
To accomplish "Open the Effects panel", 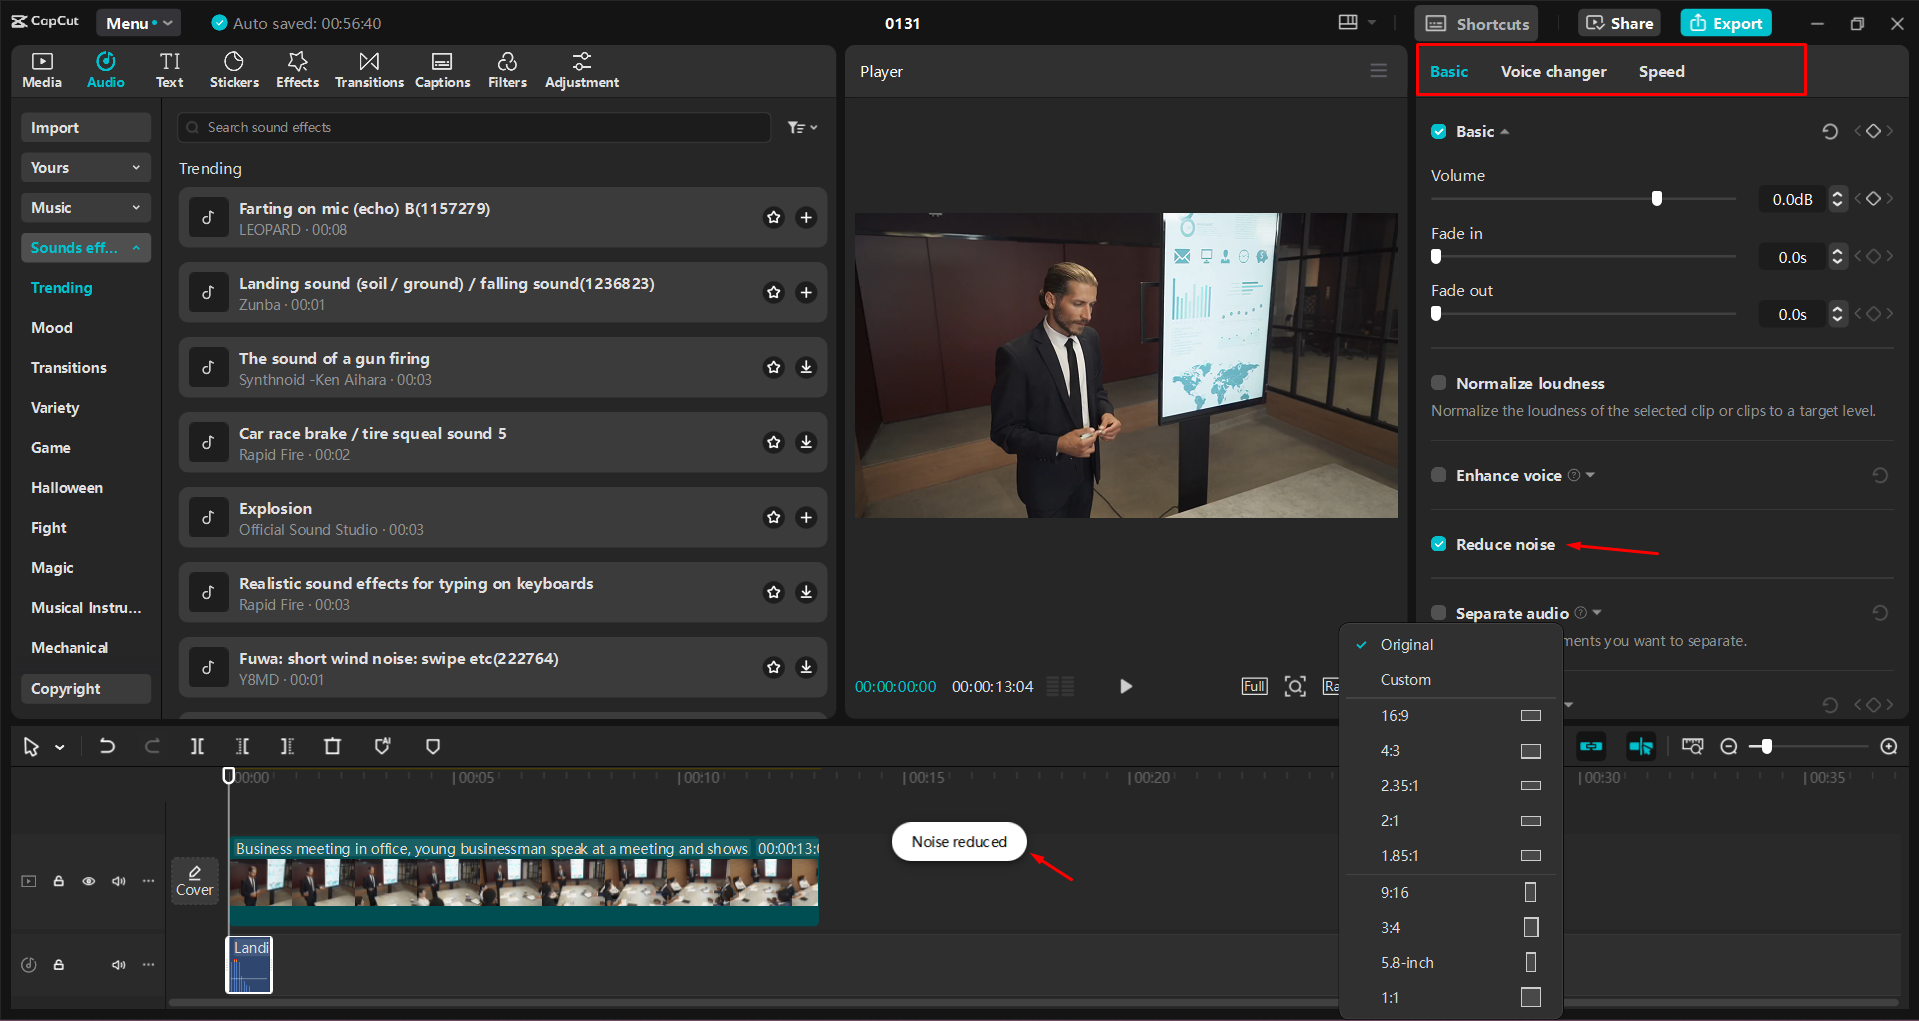I will [x=297, y=70].
